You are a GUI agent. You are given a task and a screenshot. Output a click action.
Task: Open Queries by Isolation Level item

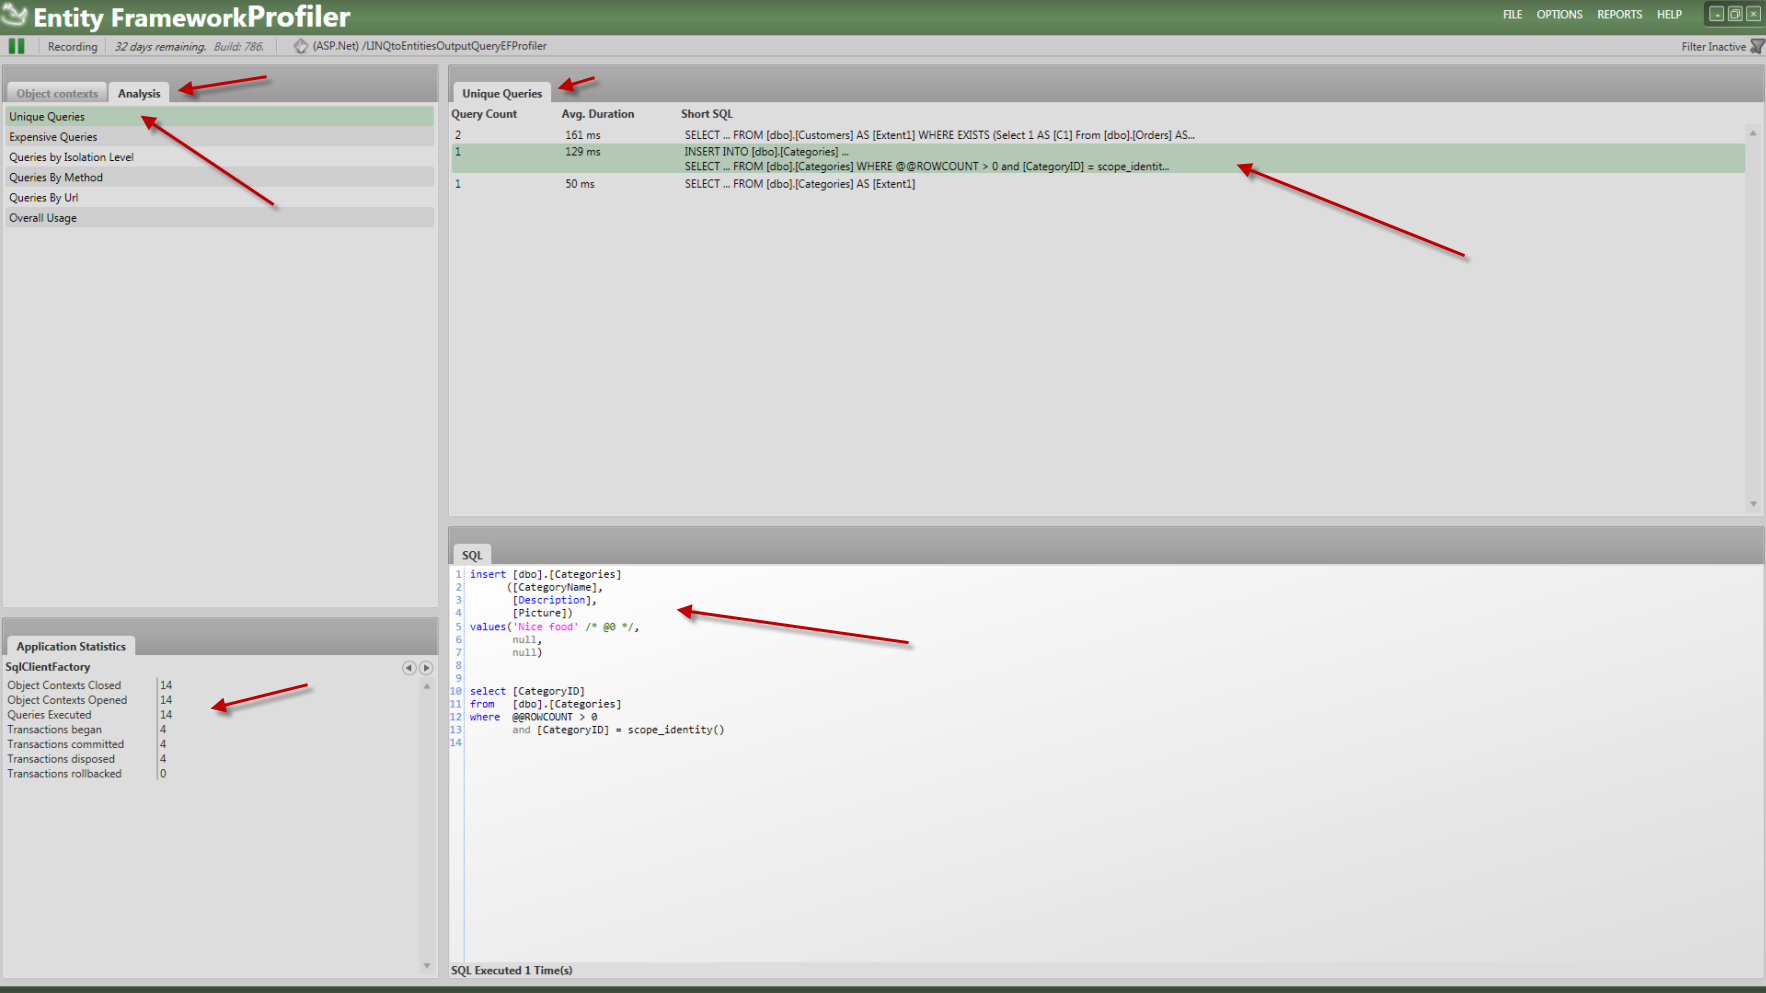click(220, 157)
